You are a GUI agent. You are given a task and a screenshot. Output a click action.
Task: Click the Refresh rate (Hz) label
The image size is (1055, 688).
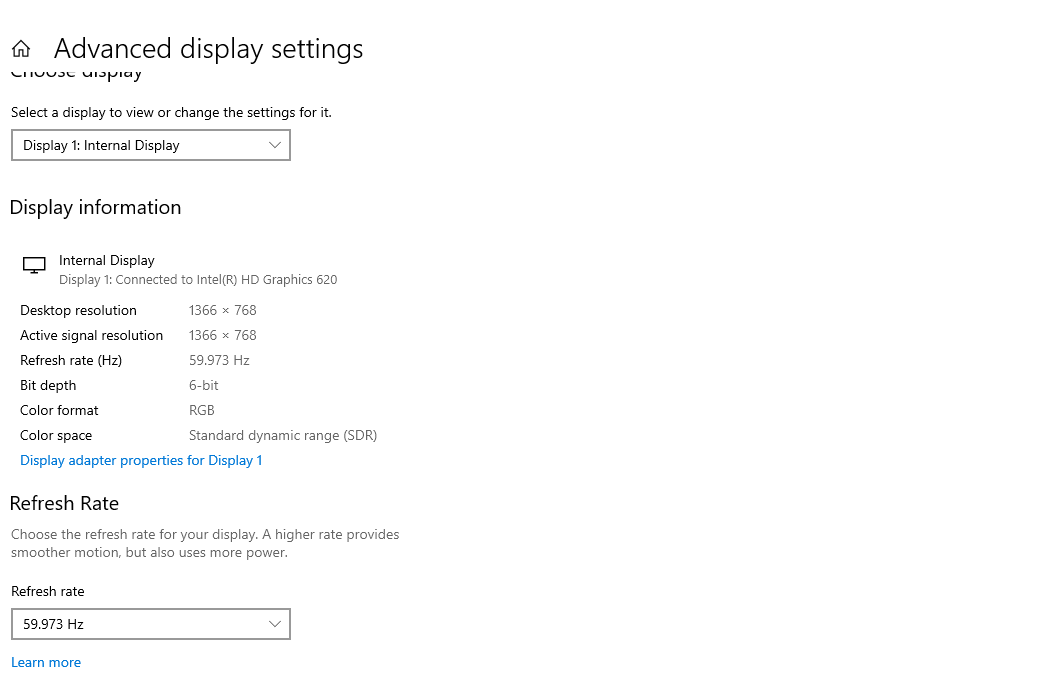tap(71, 360)
